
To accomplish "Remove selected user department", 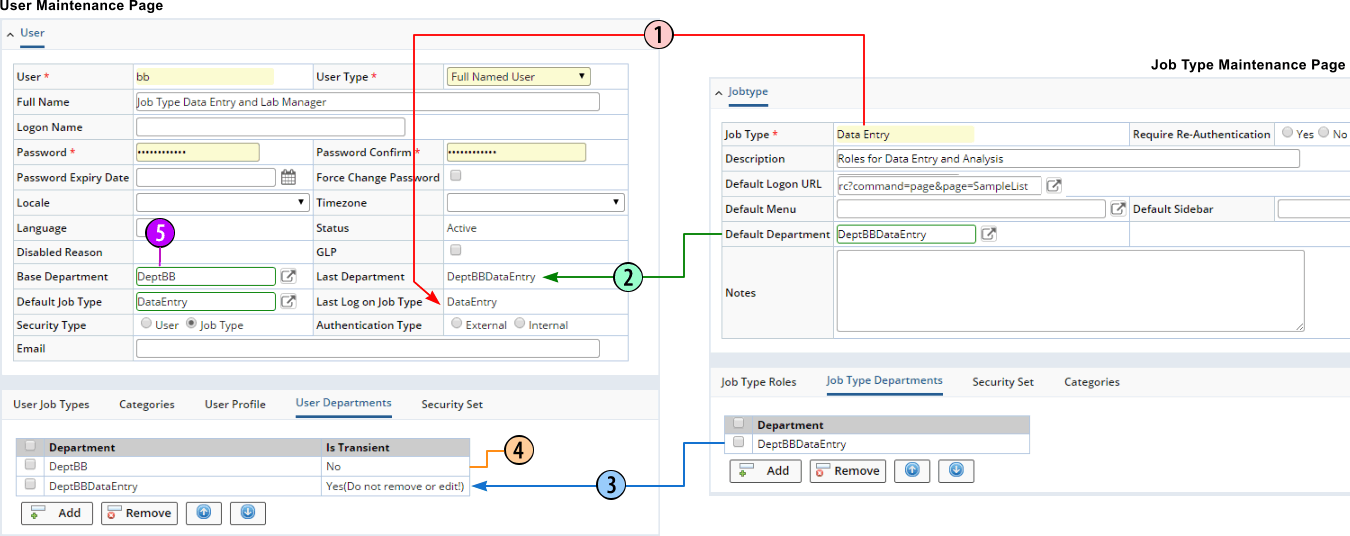I will pos(139,513).
